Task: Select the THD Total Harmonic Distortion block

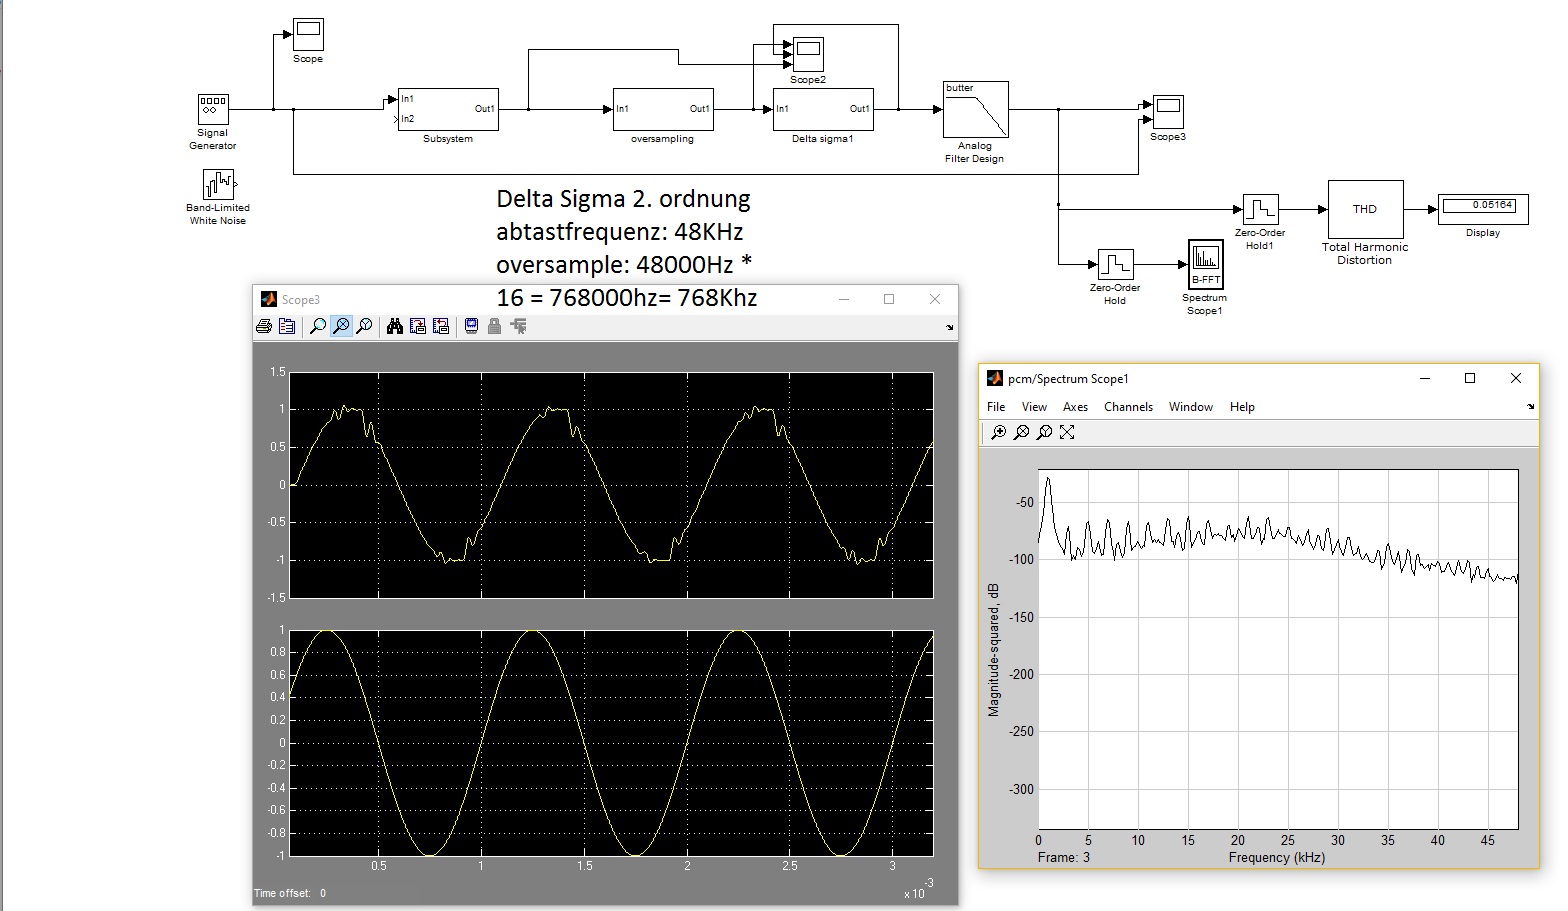Action: coord(1365,209)
